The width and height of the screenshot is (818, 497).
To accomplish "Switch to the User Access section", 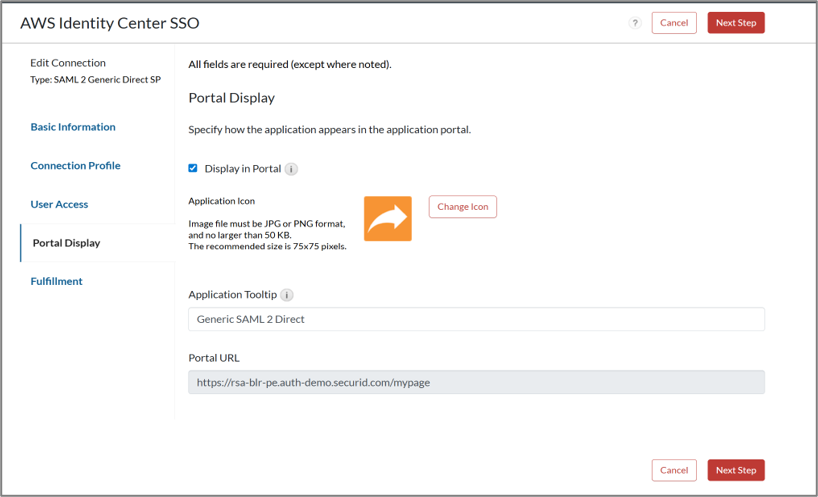I will [59, 204].
